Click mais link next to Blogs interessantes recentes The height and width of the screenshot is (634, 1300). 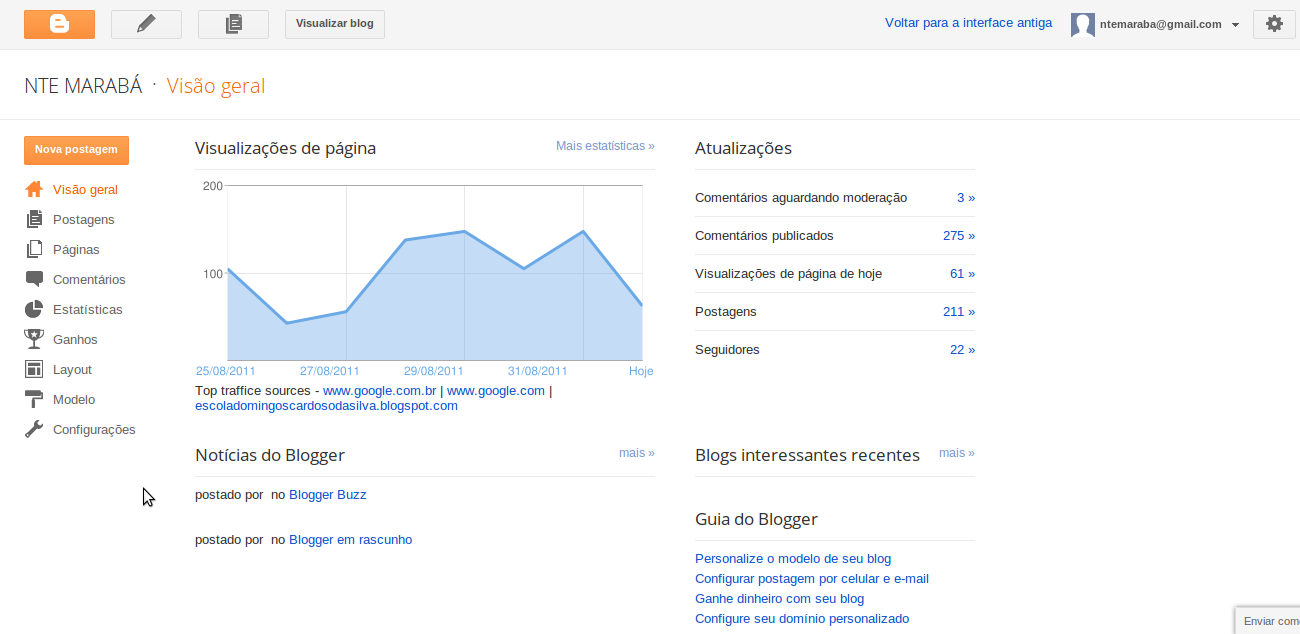[957, 452]
